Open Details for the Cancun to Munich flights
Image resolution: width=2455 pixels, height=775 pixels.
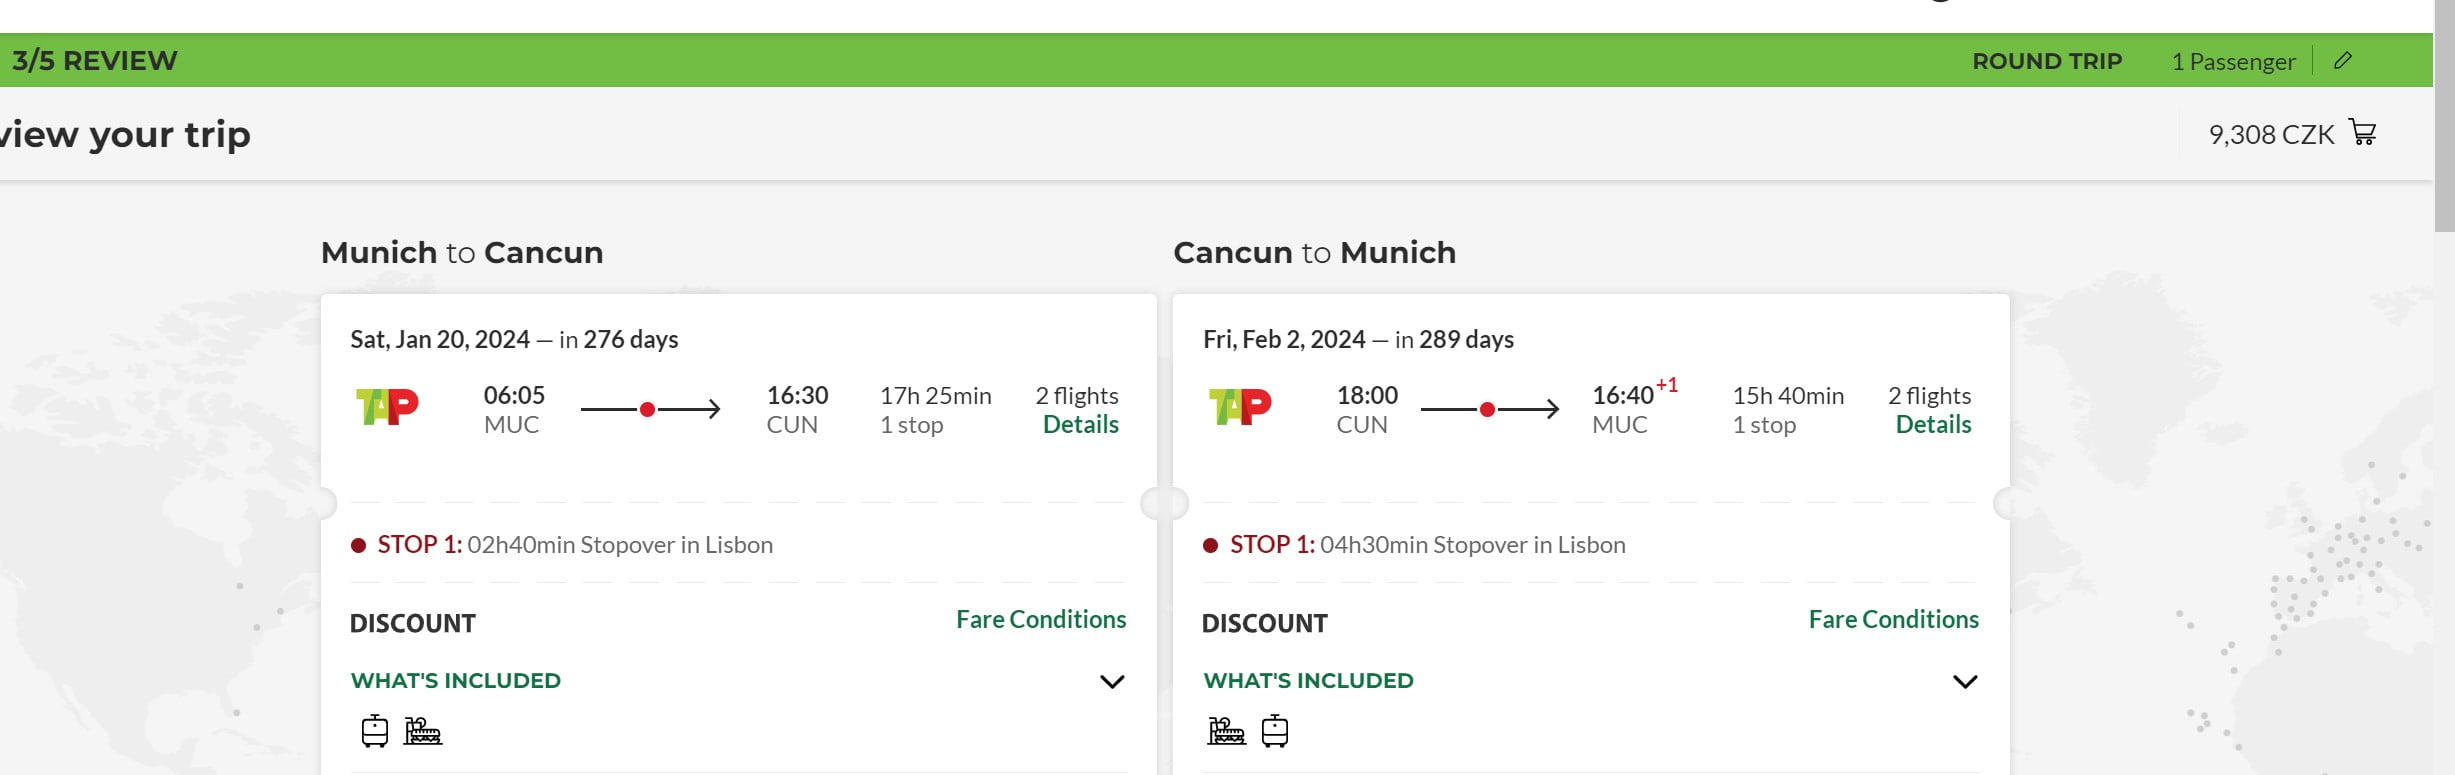[1933, 424]
